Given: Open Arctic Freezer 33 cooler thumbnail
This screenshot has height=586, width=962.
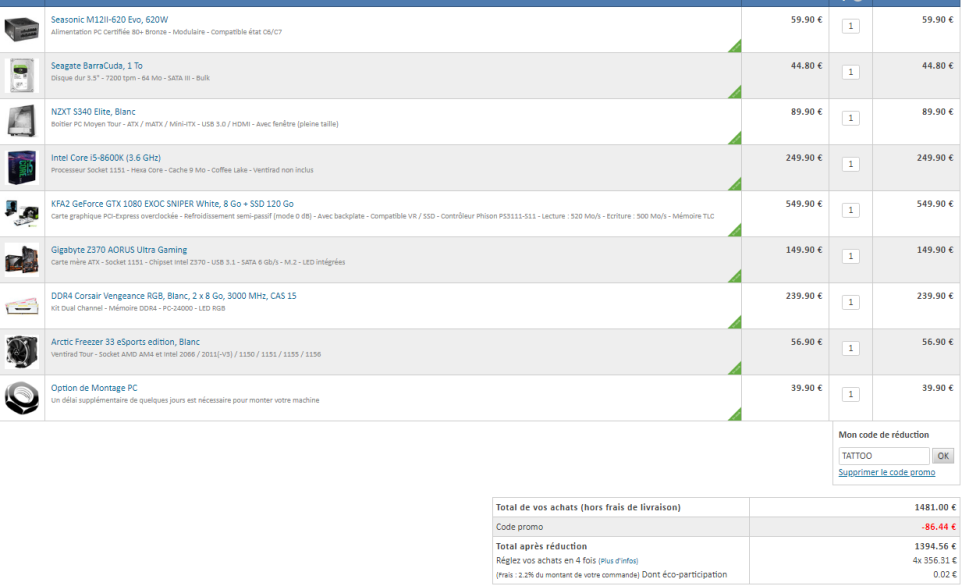Looking at the screenshot, I should (21, 352).
